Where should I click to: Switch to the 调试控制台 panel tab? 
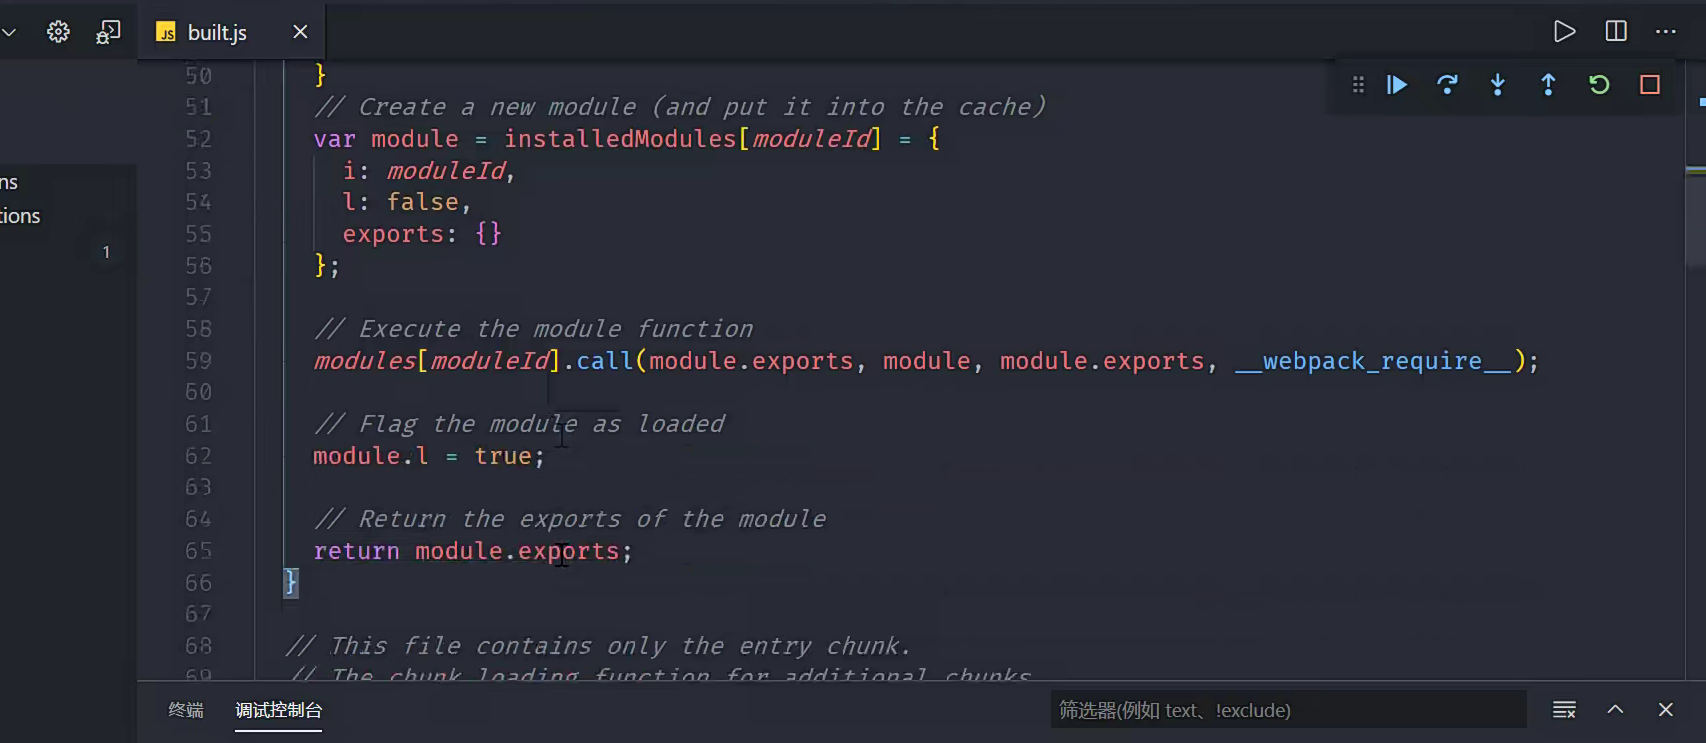click(279, 710)
